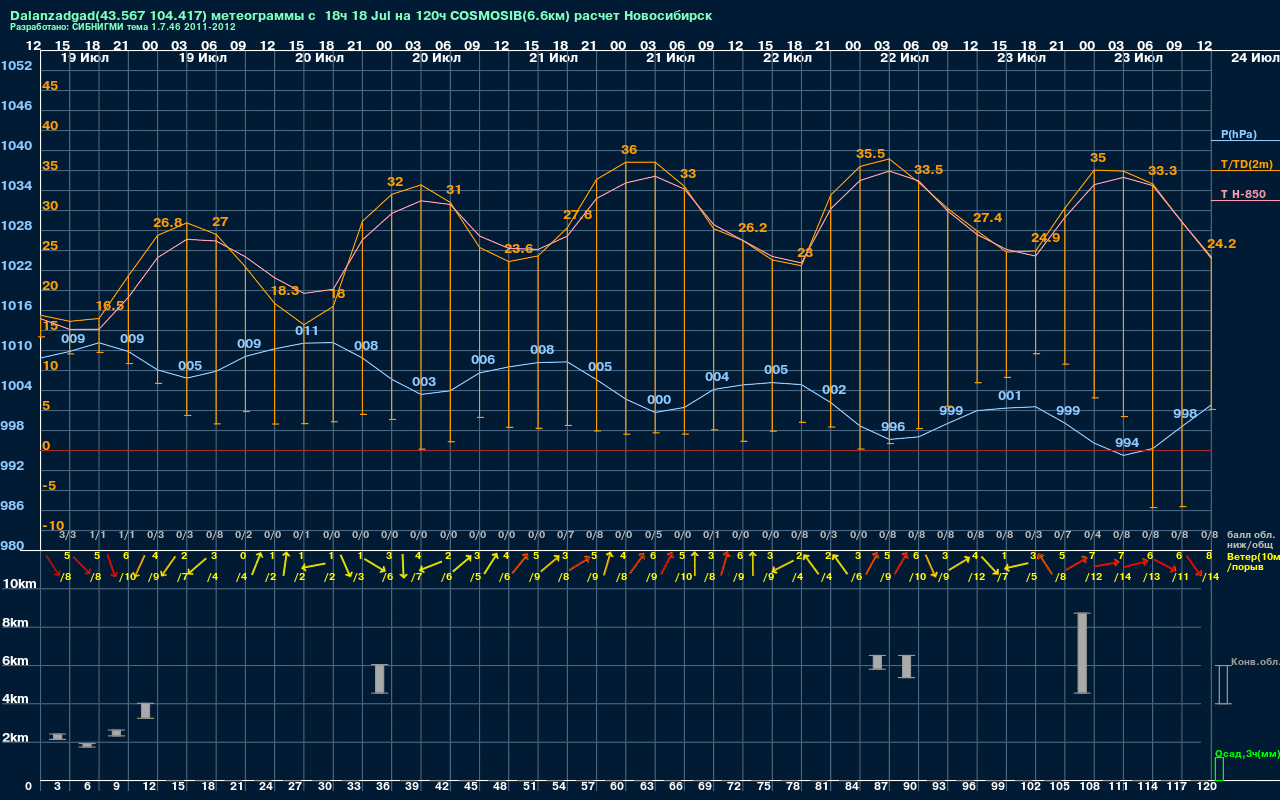Click the cloud bar above forecast hour 87
This screenshot has height=800, width=1280.
click(877, 662)
